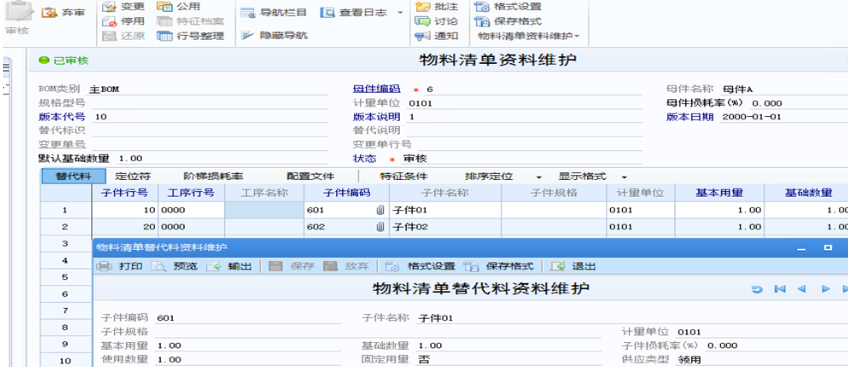Click 保存格式 in substitute window toolbar

[x=499, y=266]
